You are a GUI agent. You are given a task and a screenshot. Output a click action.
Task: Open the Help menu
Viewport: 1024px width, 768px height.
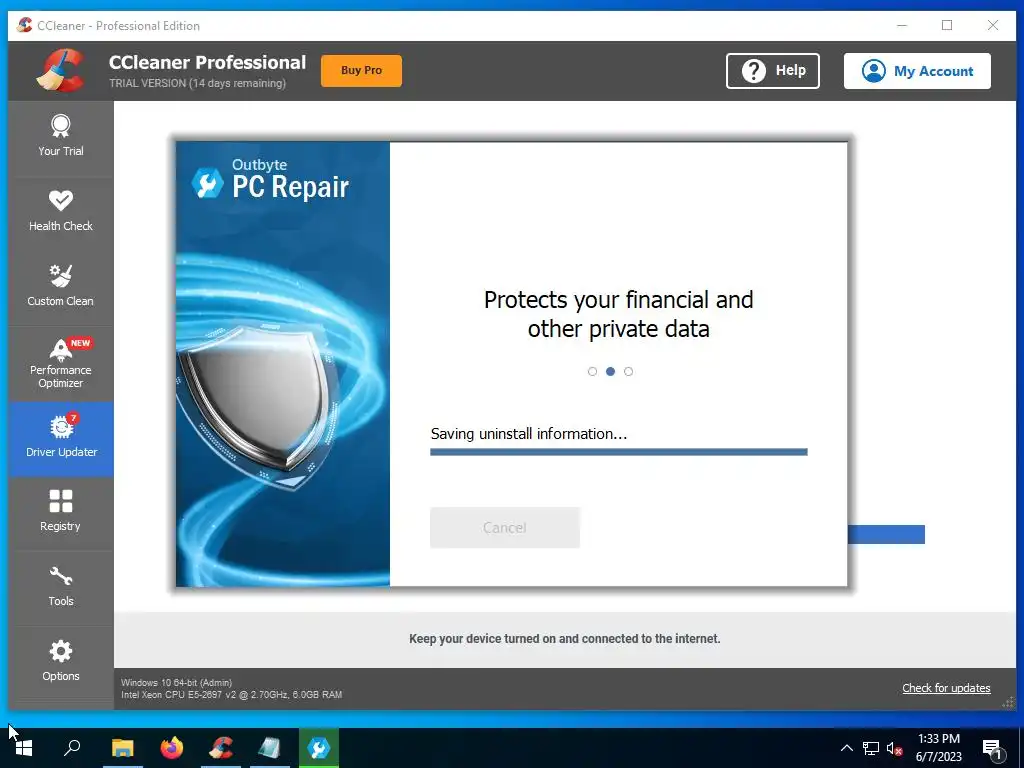click(x=773, y=71)
